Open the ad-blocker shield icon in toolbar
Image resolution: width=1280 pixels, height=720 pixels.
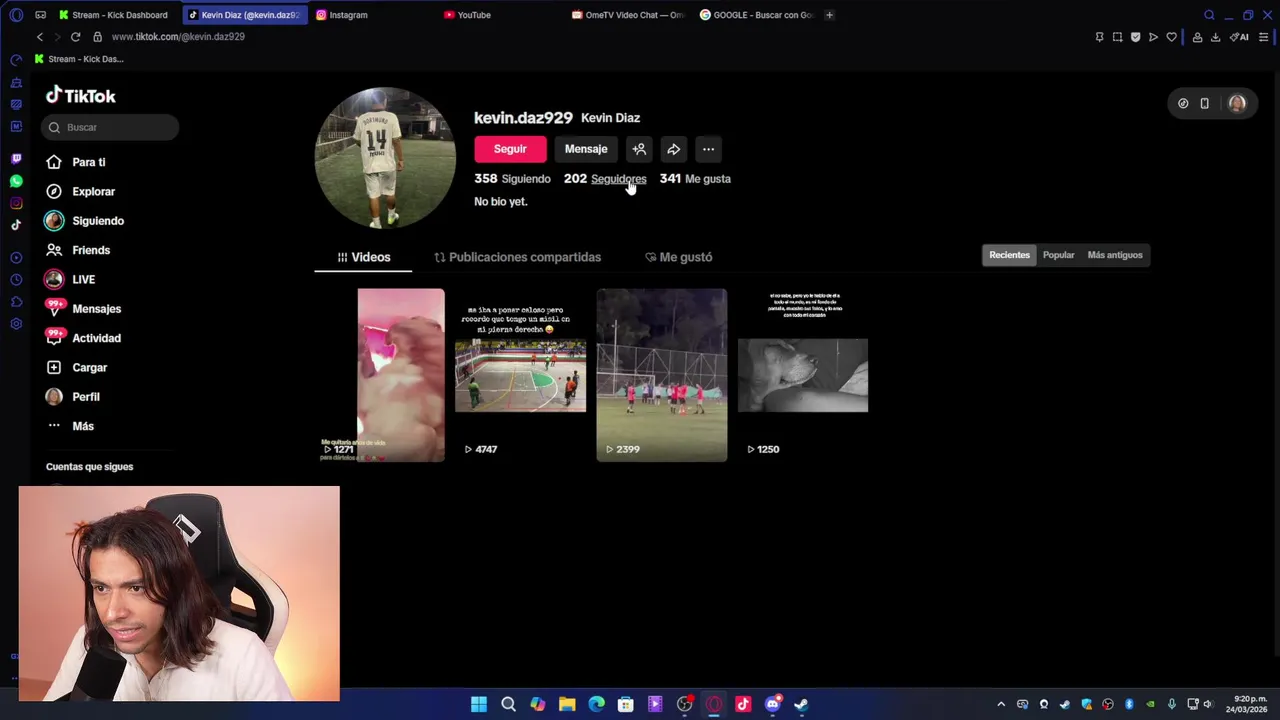1135,37
